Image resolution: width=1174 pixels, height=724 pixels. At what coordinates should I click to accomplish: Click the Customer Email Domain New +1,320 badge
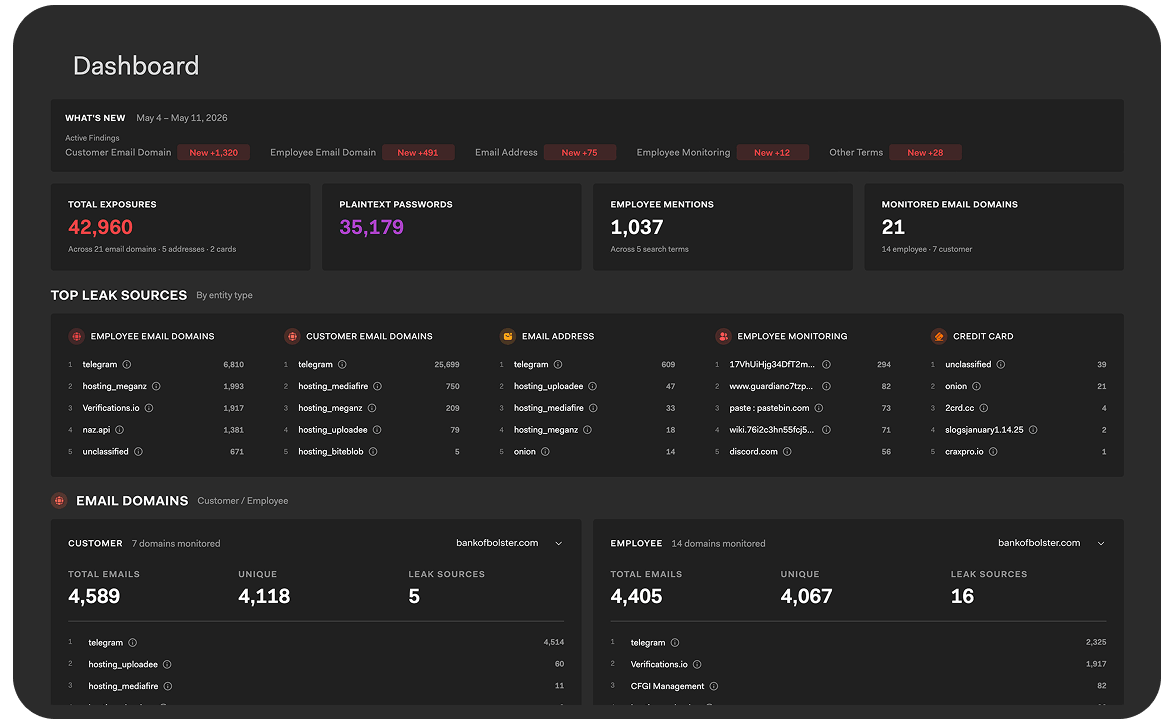click(213, 153)
